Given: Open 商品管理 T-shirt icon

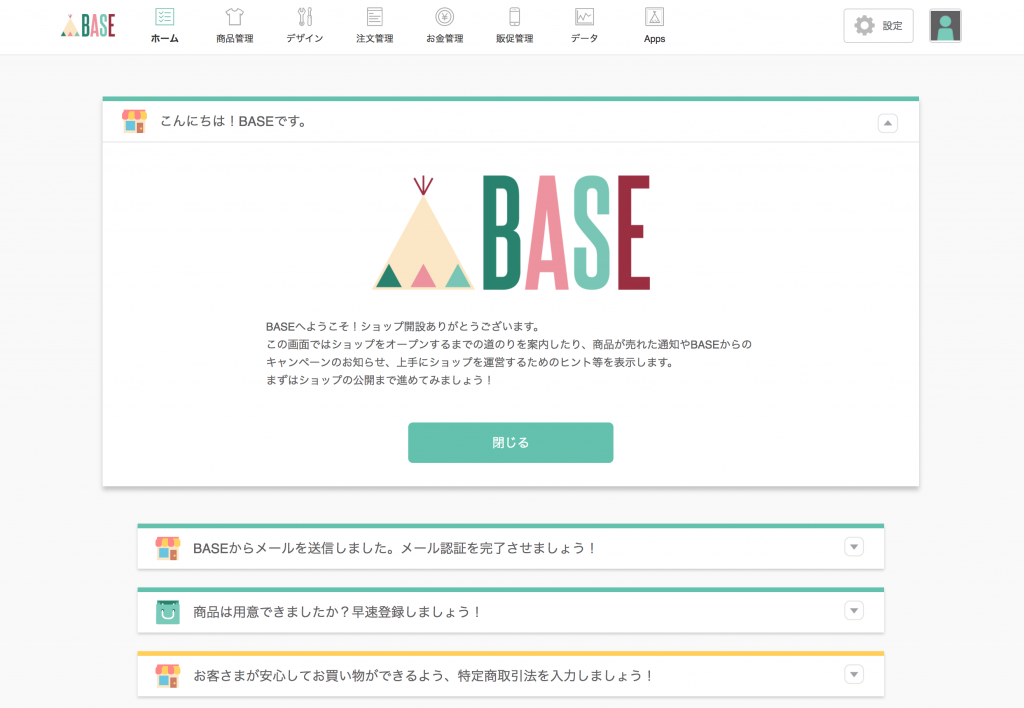Looking at the screenshot, I should [x=234, y=16].
